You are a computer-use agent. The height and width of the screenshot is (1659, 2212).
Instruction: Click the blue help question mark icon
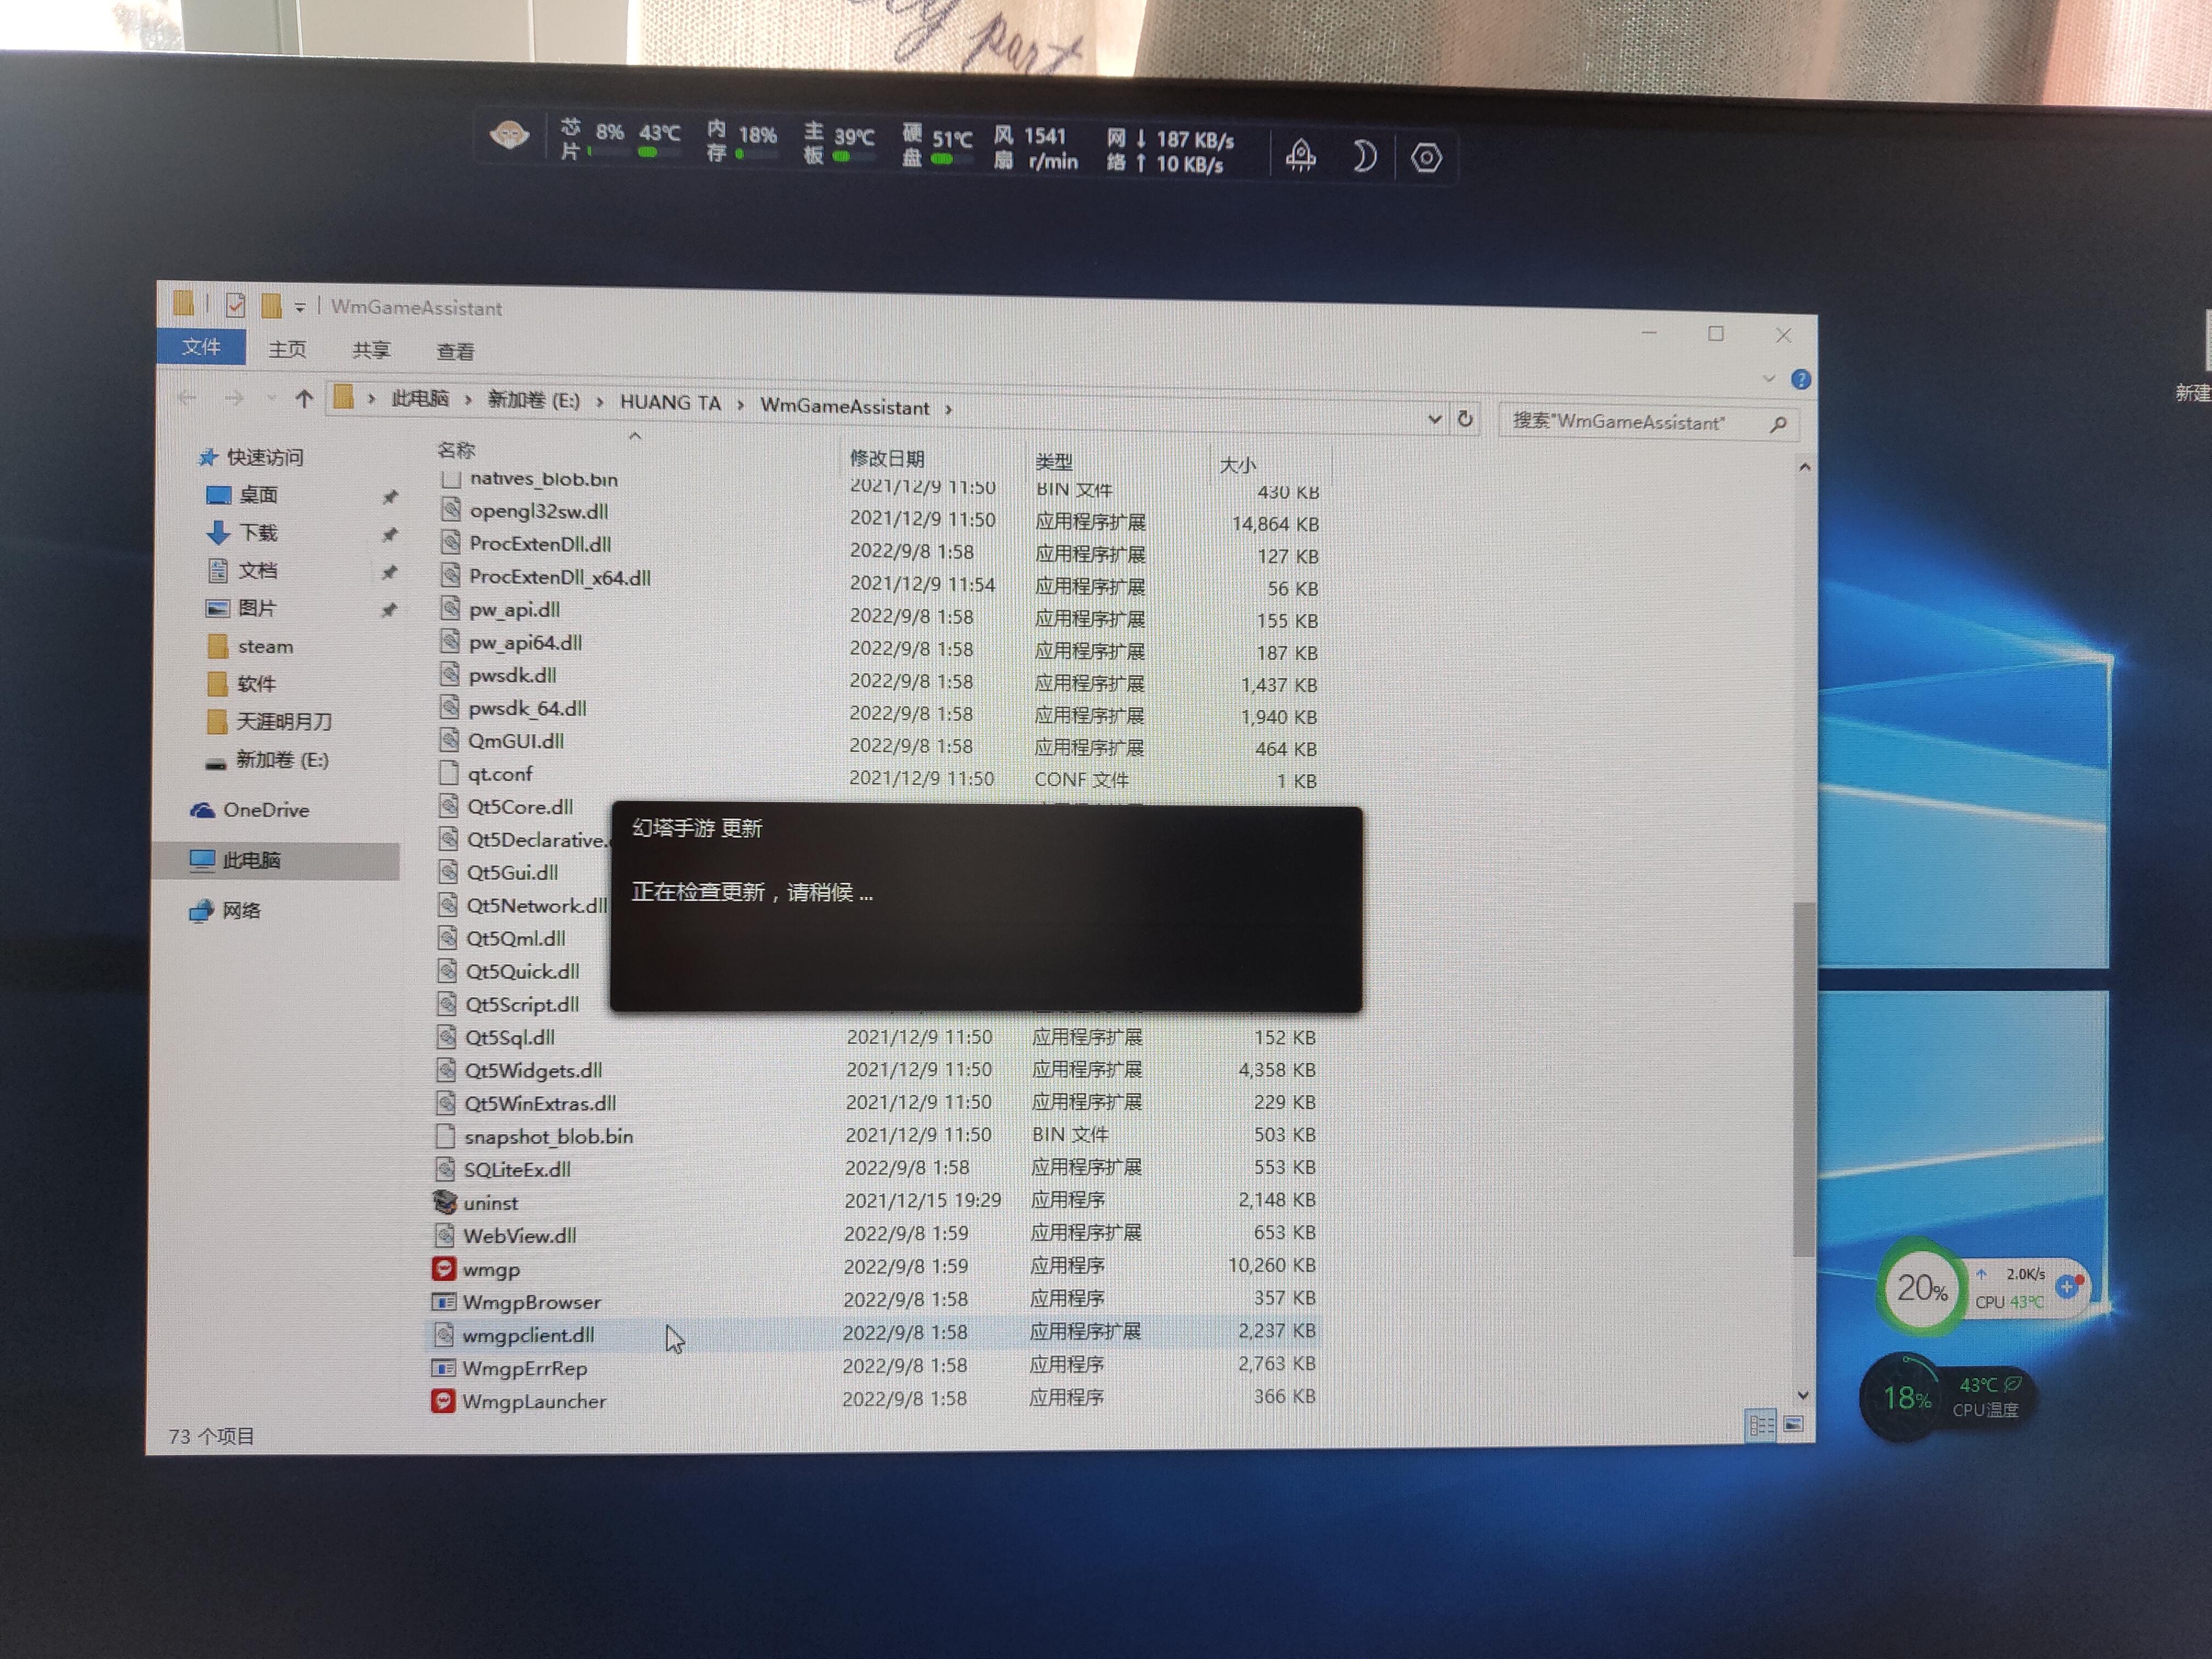[x=1800, y=380]
